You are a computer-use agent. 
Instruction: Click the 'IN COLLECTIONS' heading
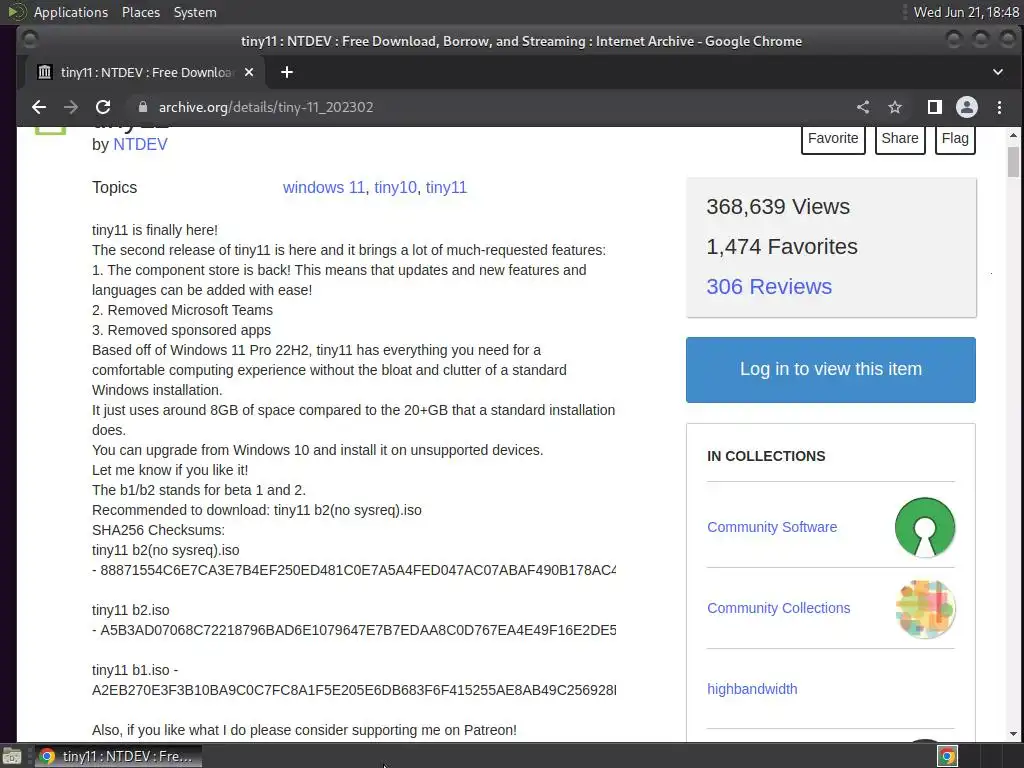pyautogui.click(x=766, y=456)
